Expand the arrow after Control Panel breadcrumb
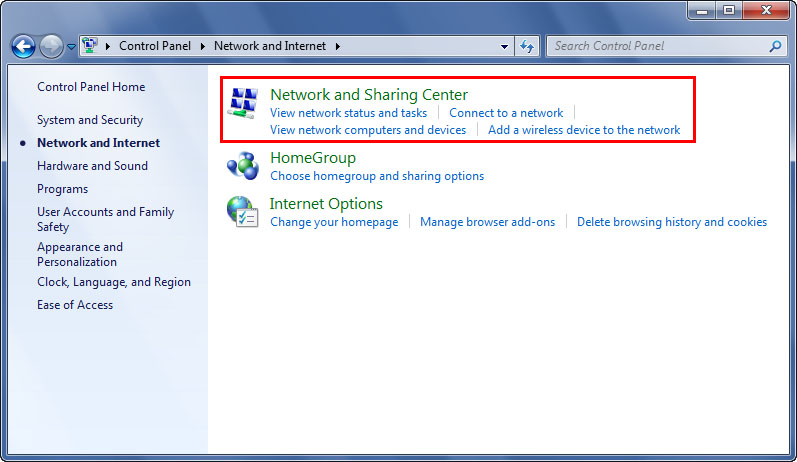Viewport: 797px width, 462px height. (x=202, y=46)
